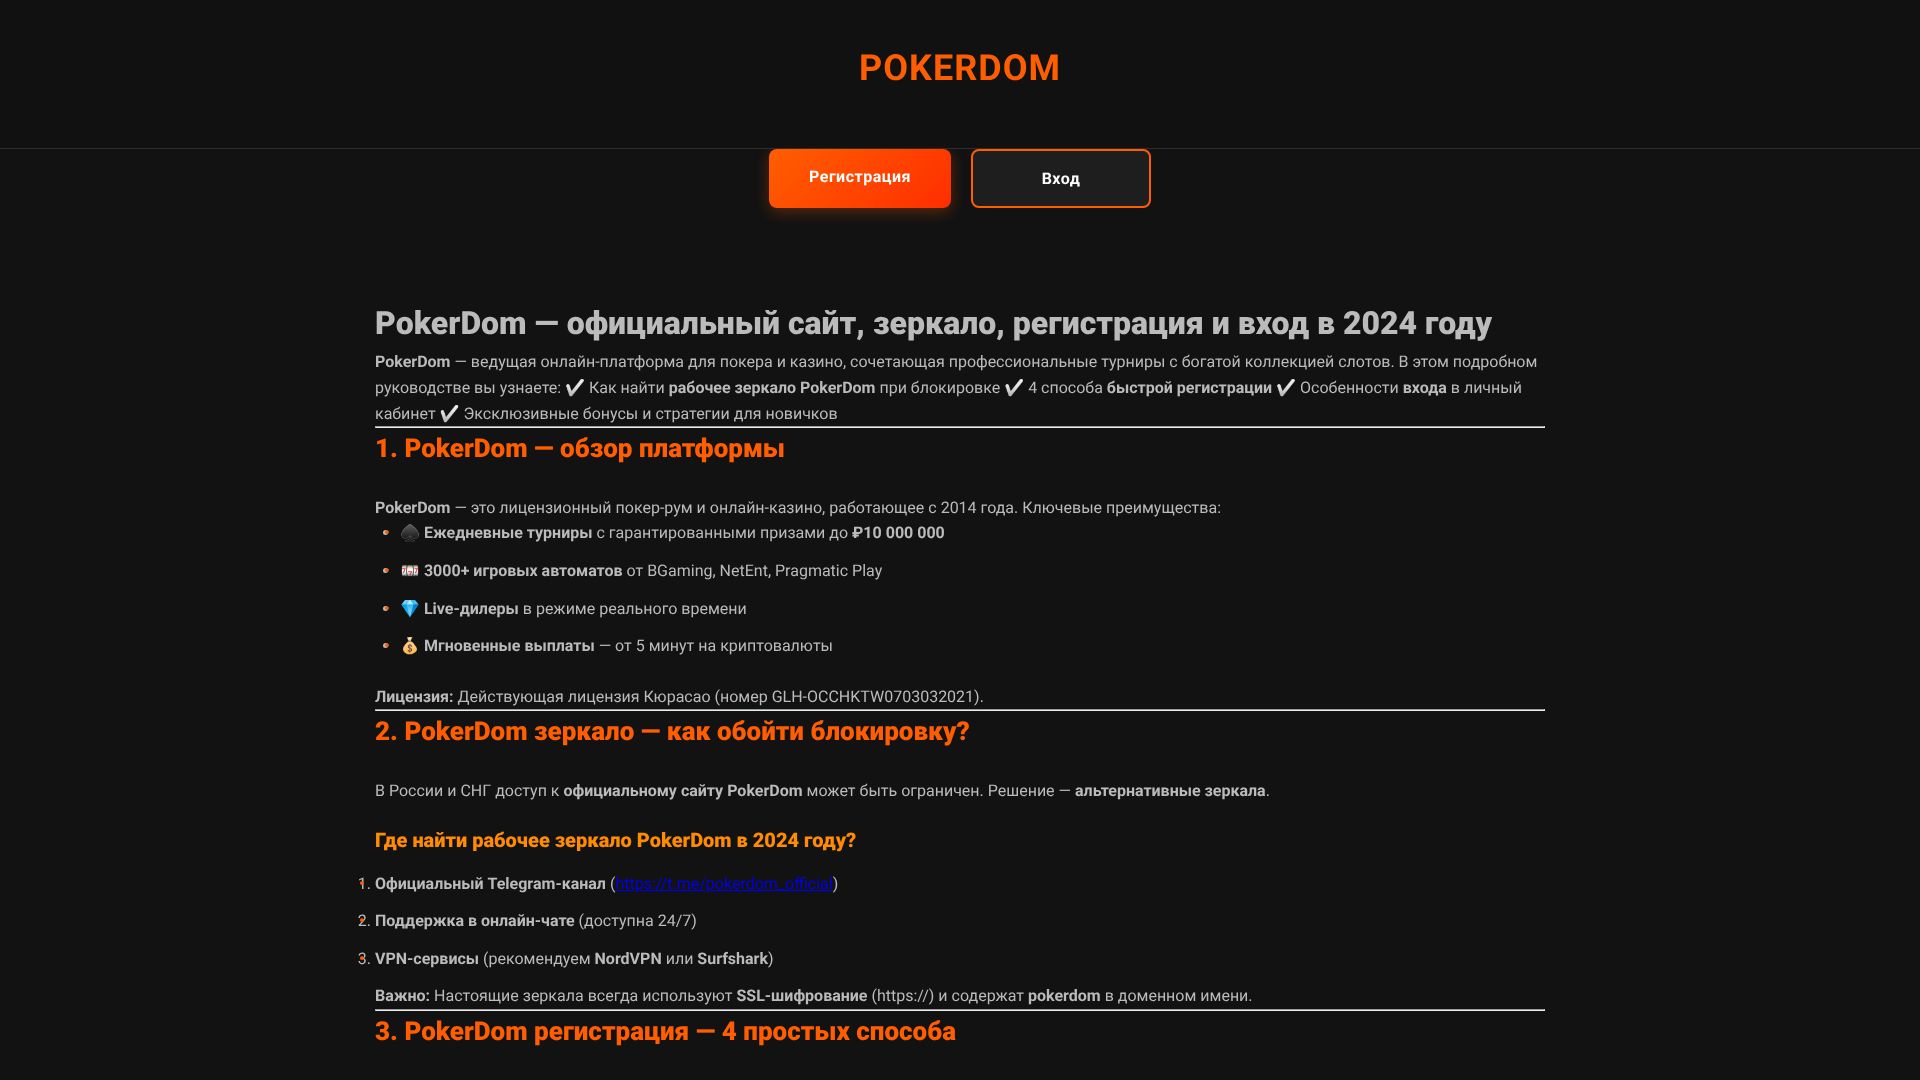Click the bold word 'Surfshark'
Image resolution: width=1920 pixels, height=1080 pixels.
733,959
